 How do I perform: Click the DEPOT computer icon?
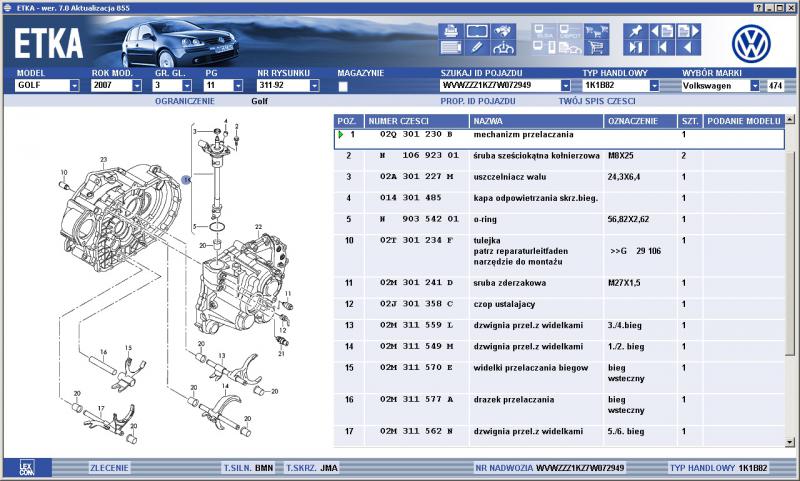pyautogui.click(x=570, y=31)
